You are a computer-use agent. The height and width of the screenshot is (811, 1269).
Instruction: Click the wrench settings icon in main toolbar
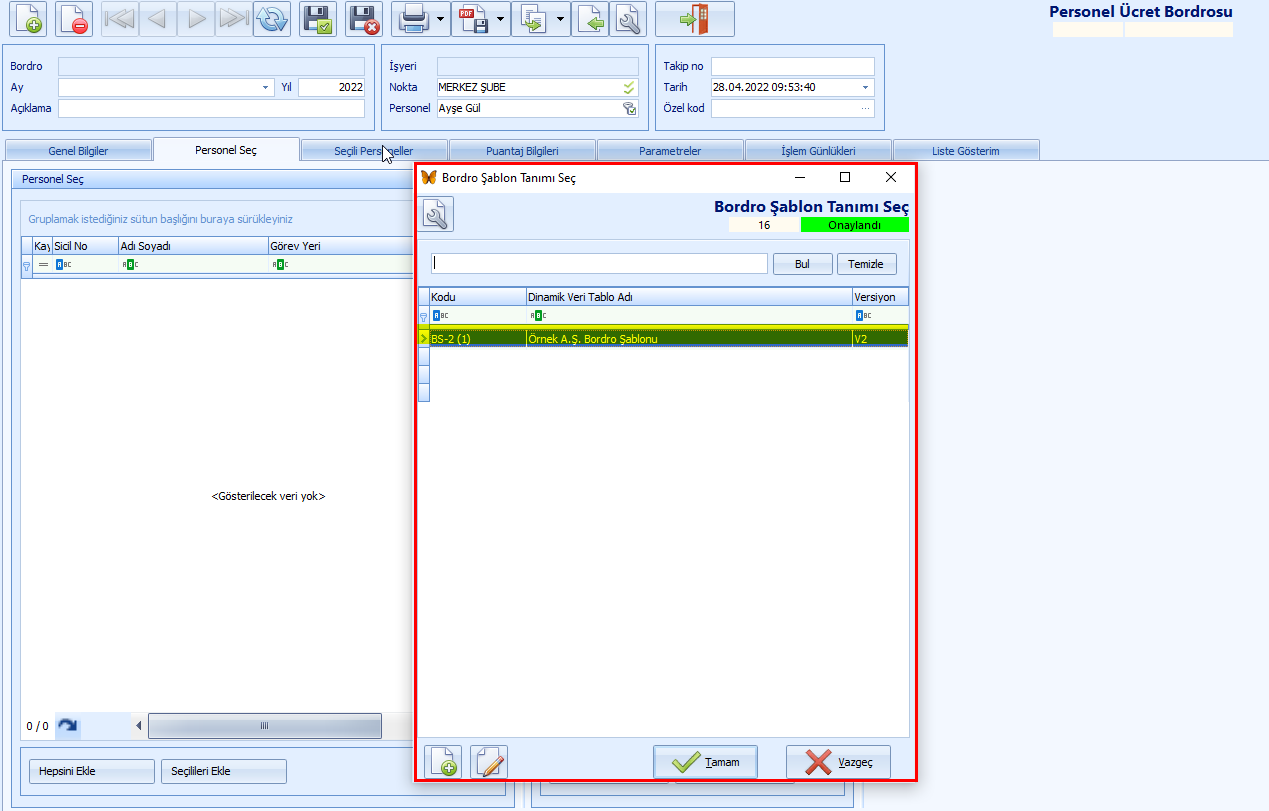coord(628,19)
